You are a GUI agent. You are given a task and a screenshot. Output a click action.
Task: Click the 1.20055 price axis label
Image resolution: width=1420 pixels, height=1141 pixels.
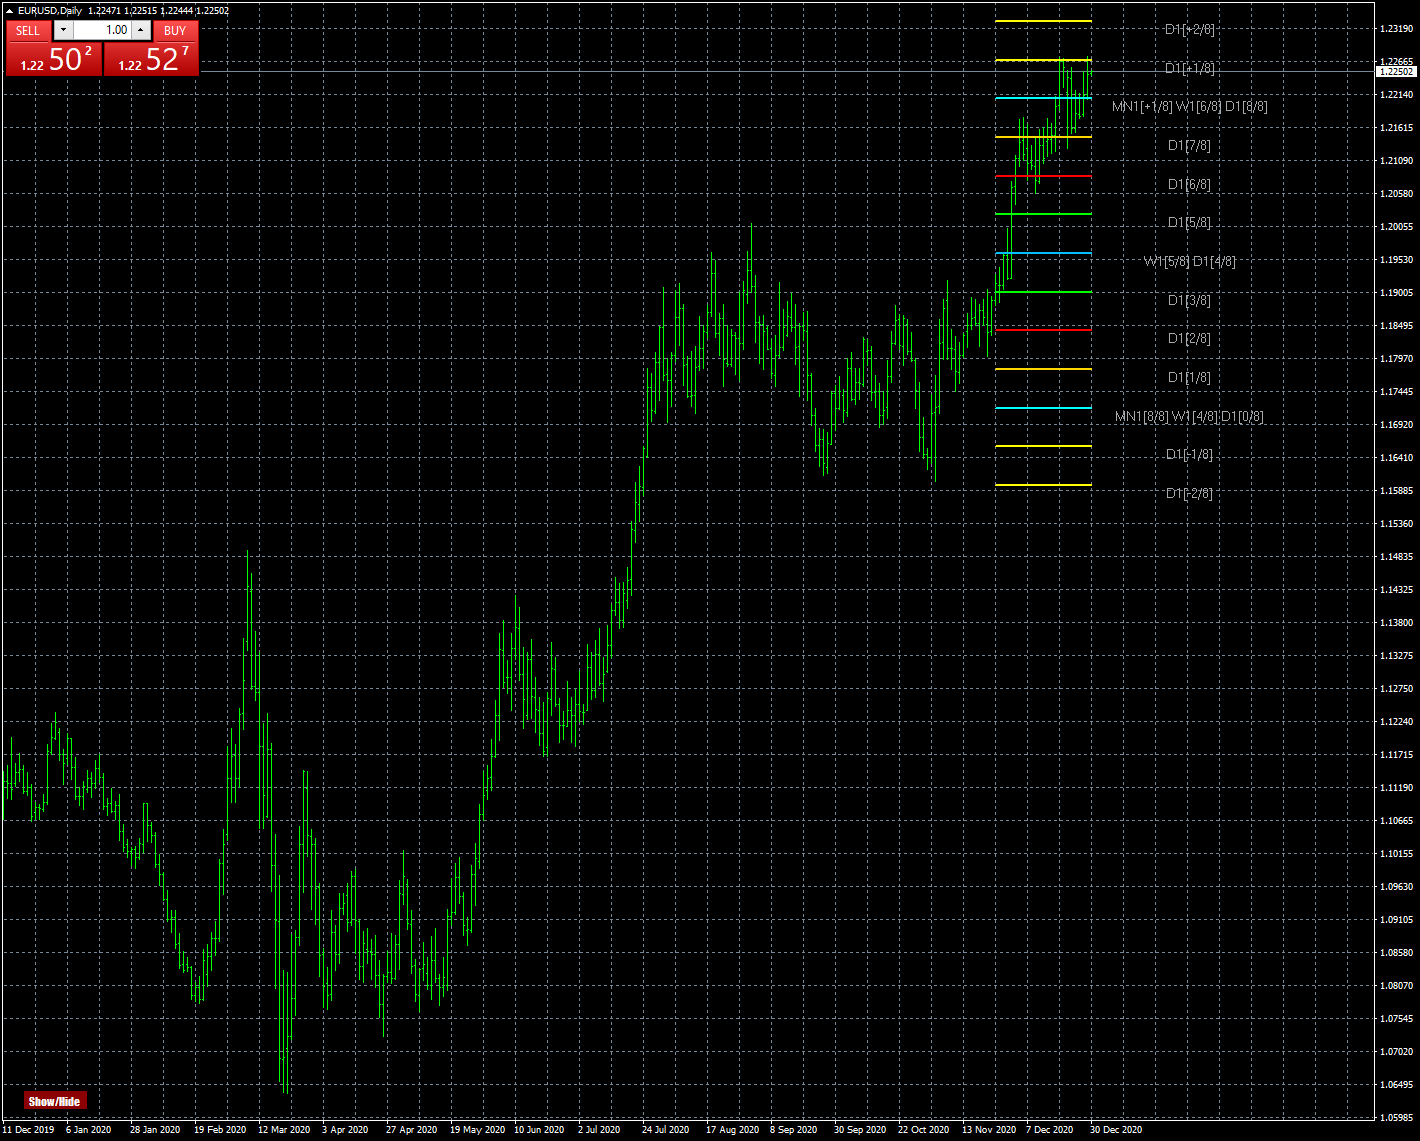(1396, 227)
